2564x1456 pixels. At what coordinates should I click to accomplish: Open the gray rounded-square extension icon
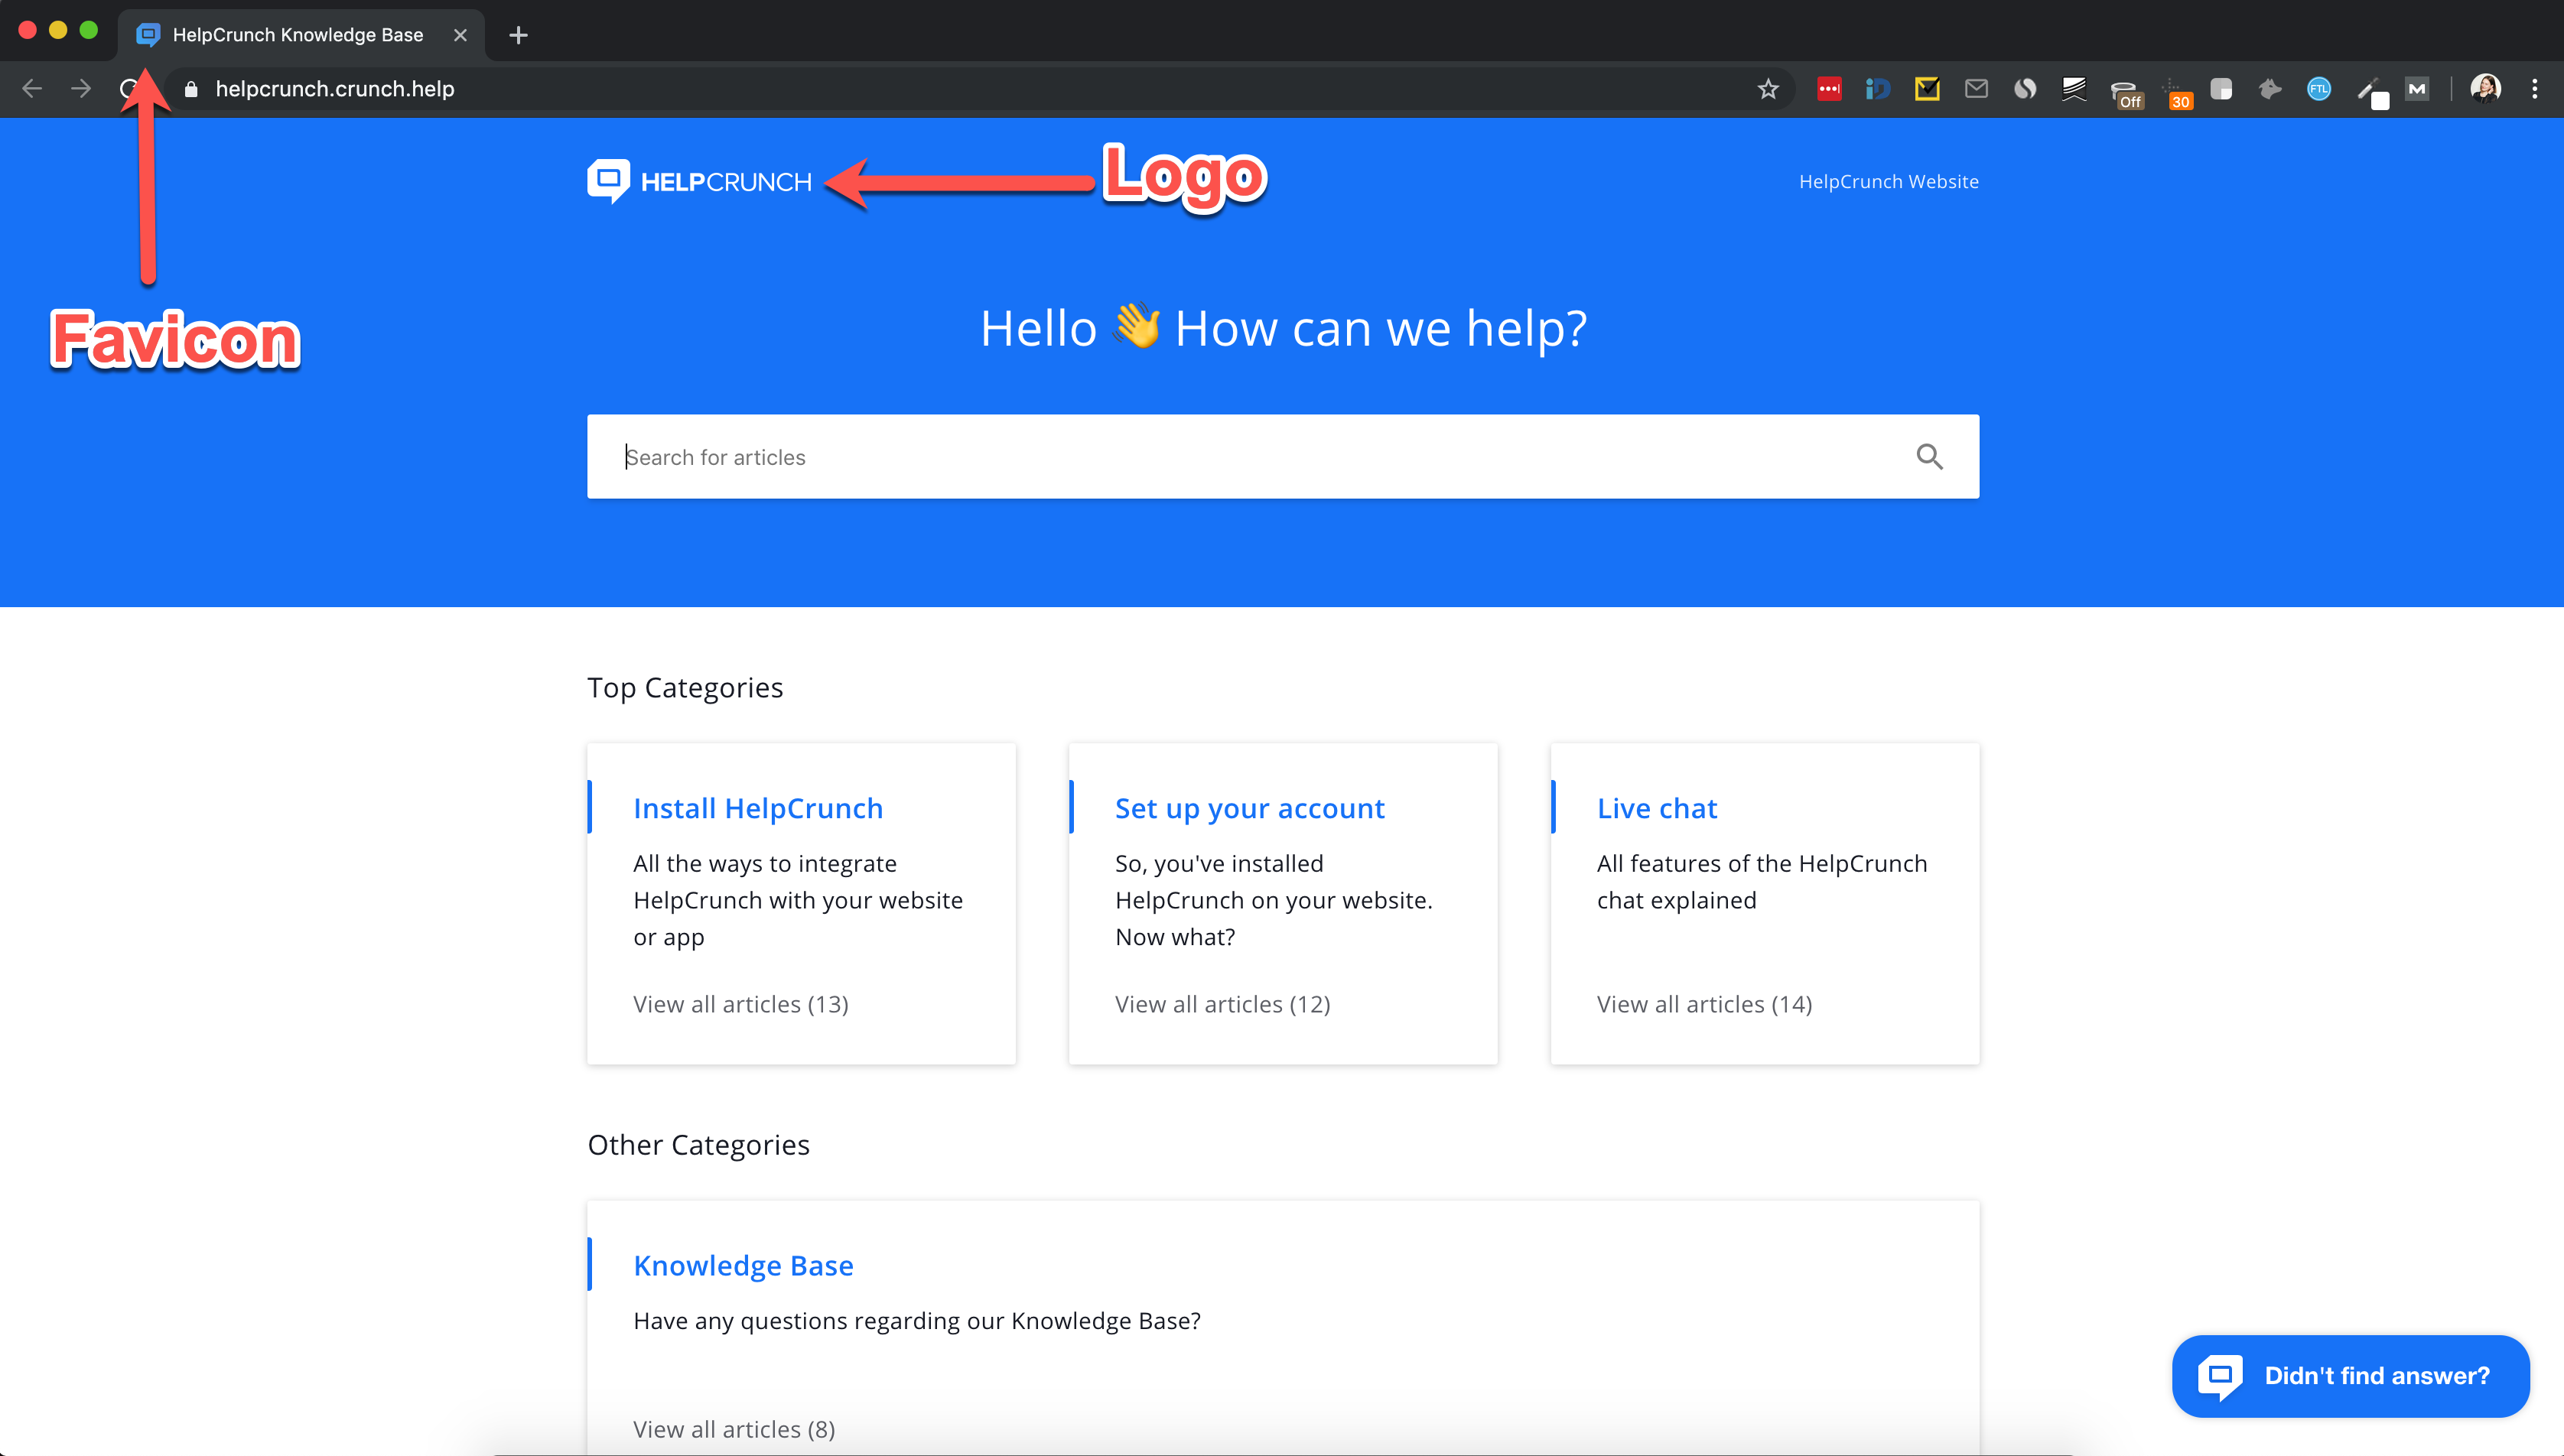[2221, 89]
